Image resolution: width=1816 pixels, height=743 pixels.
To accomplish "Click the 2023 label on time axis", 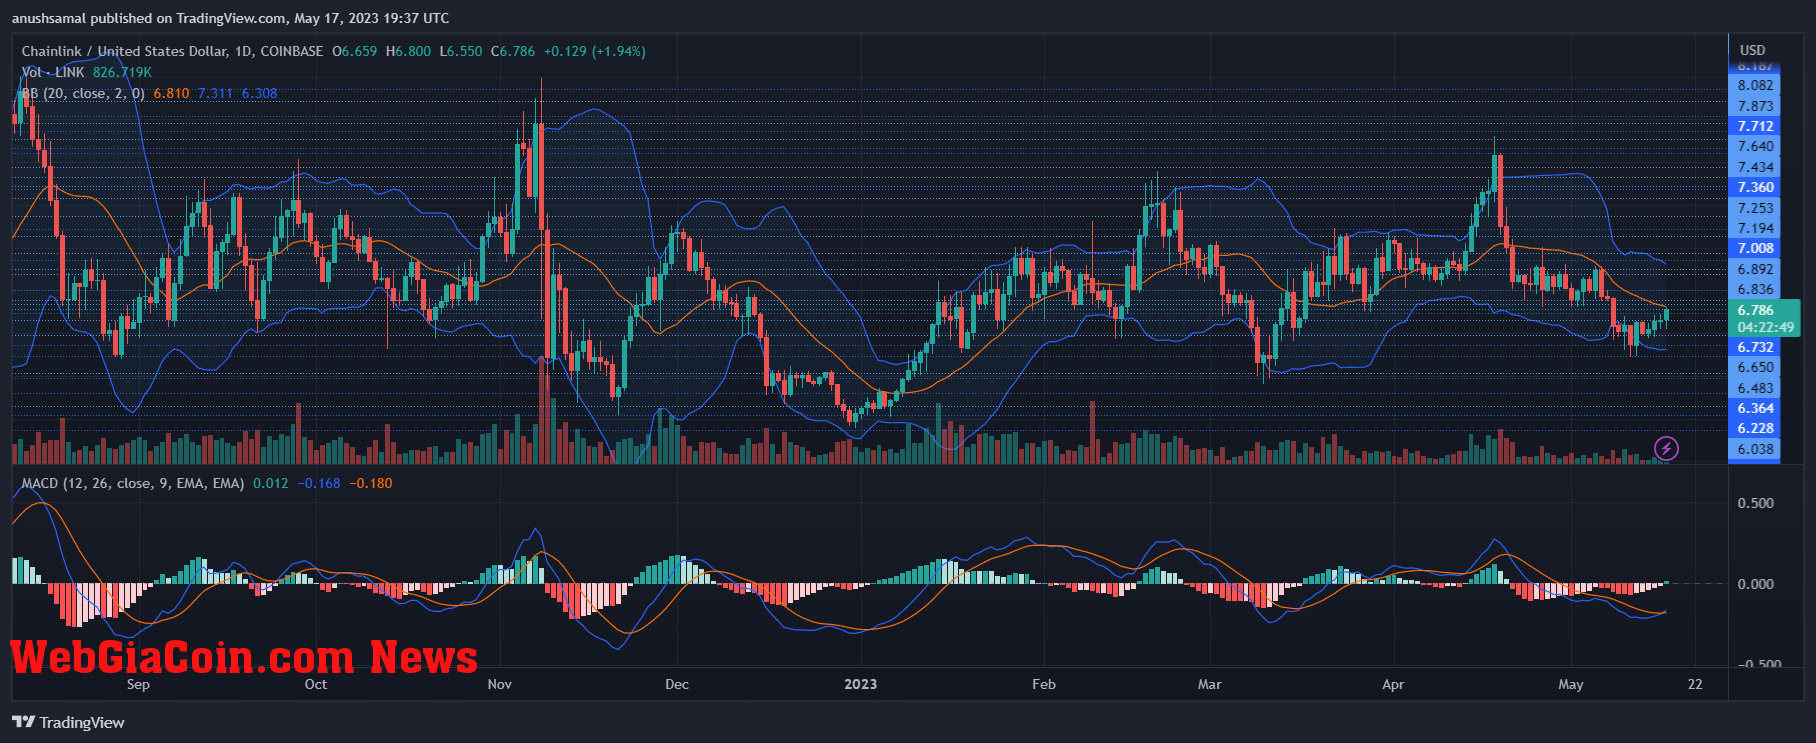I will click(860, 684).
